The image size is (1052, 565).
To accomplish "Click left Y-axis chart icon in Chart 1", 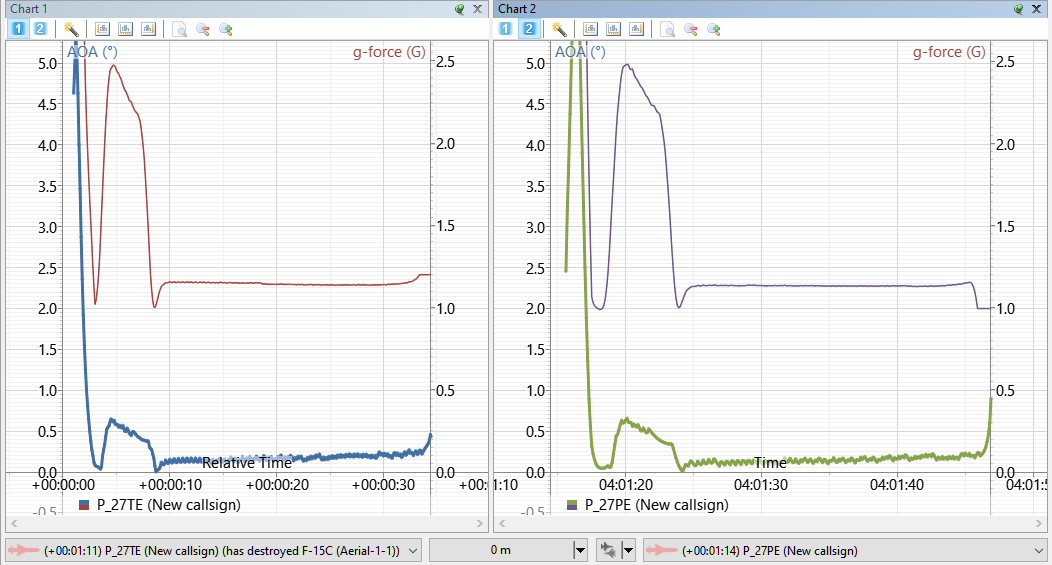I will pyautogui.click(x=102, y=29).
